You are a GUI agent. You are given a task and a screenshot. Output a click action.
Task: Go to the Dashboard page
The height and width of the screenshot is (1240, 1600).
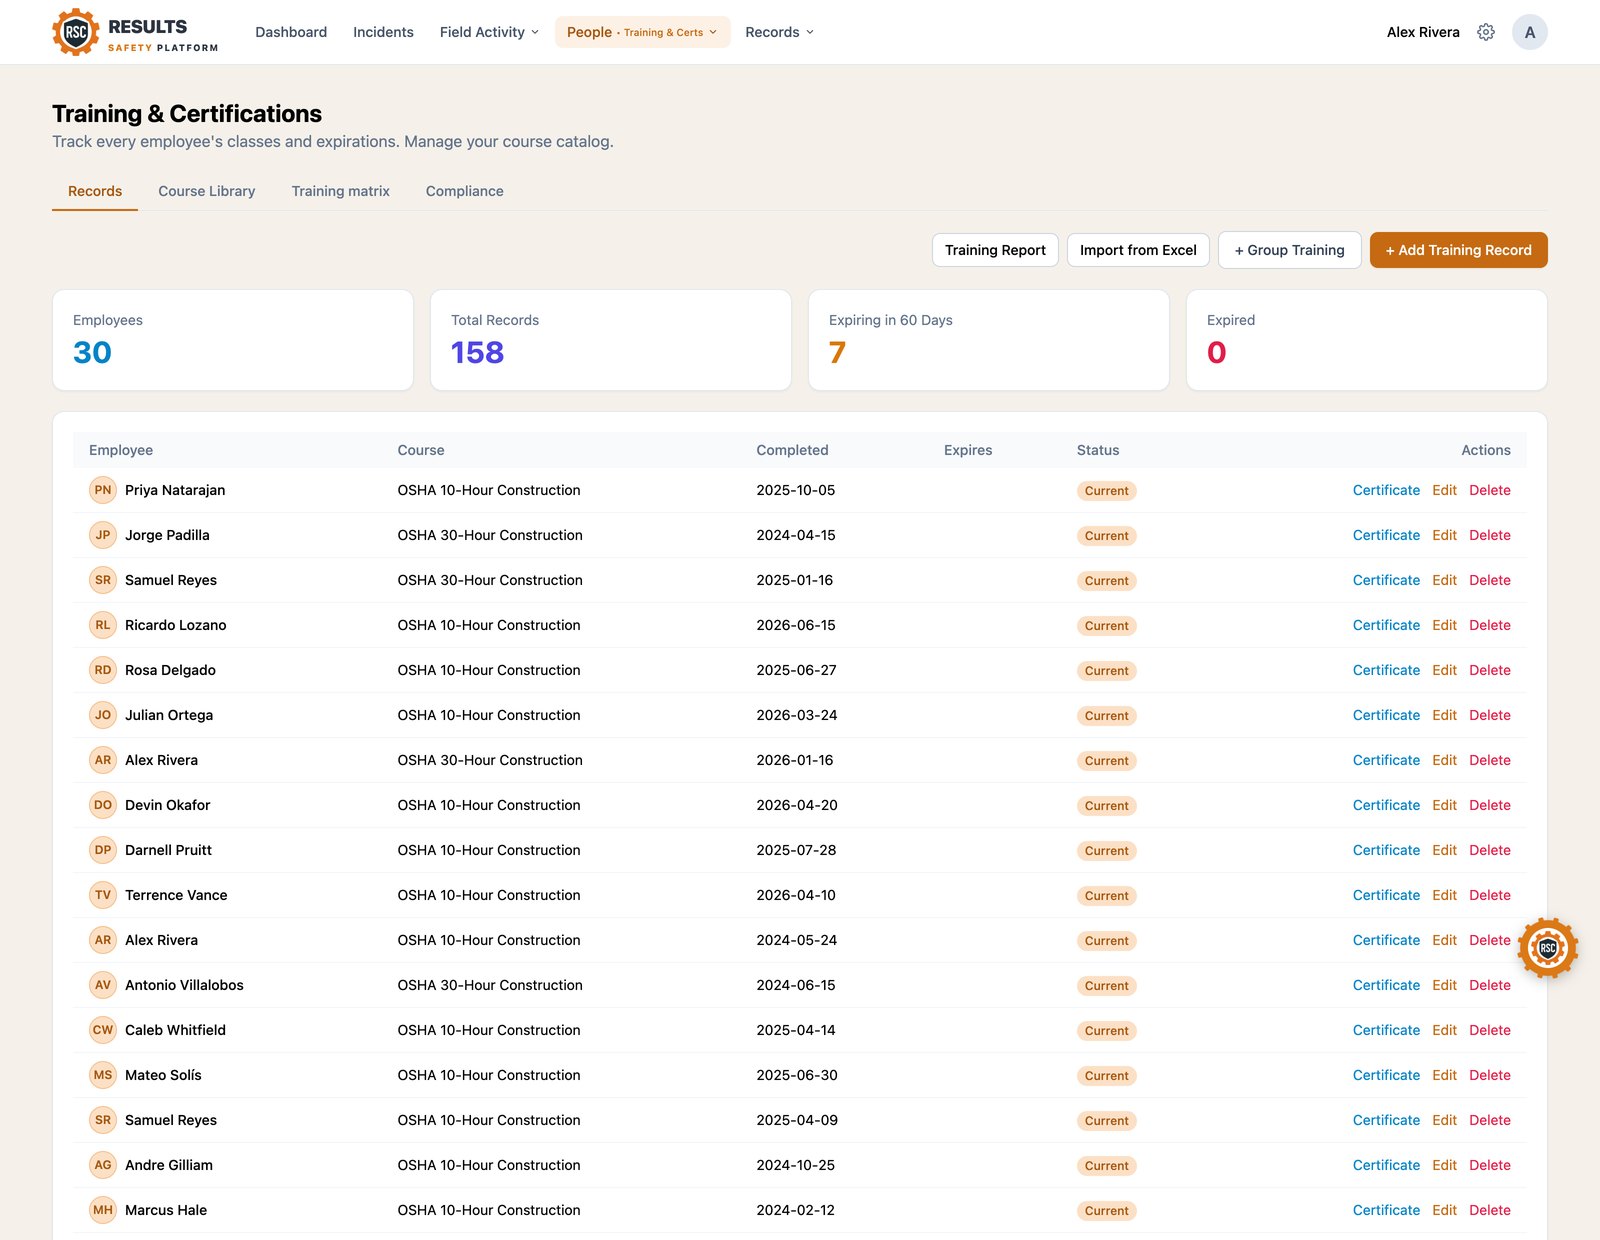click(x=291, y=32)
